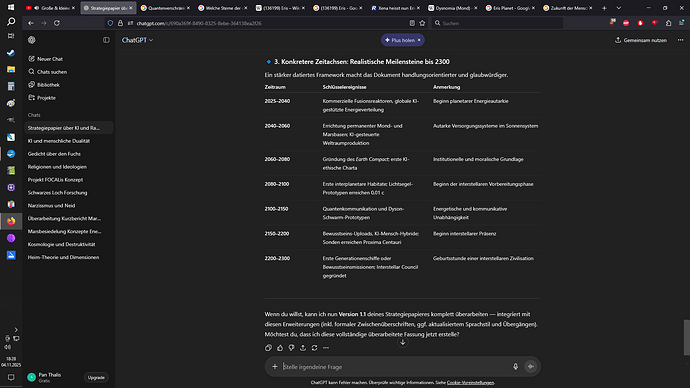Click Gemeinsam nutzen to share the chat
The width and height of the screenshot is (690, 388).
641,40
